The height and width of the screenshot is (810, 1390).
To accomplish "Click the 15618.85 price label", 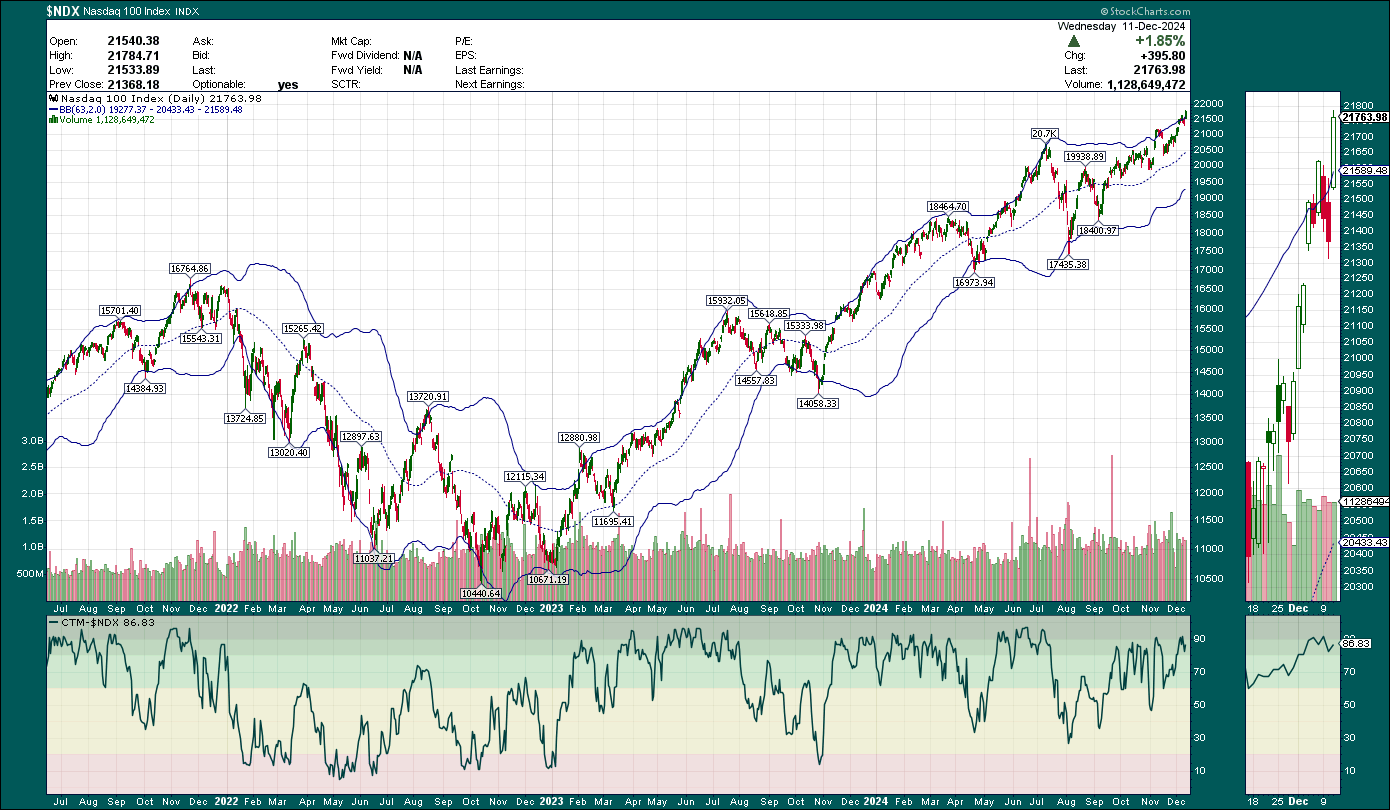I will [769, 313].
